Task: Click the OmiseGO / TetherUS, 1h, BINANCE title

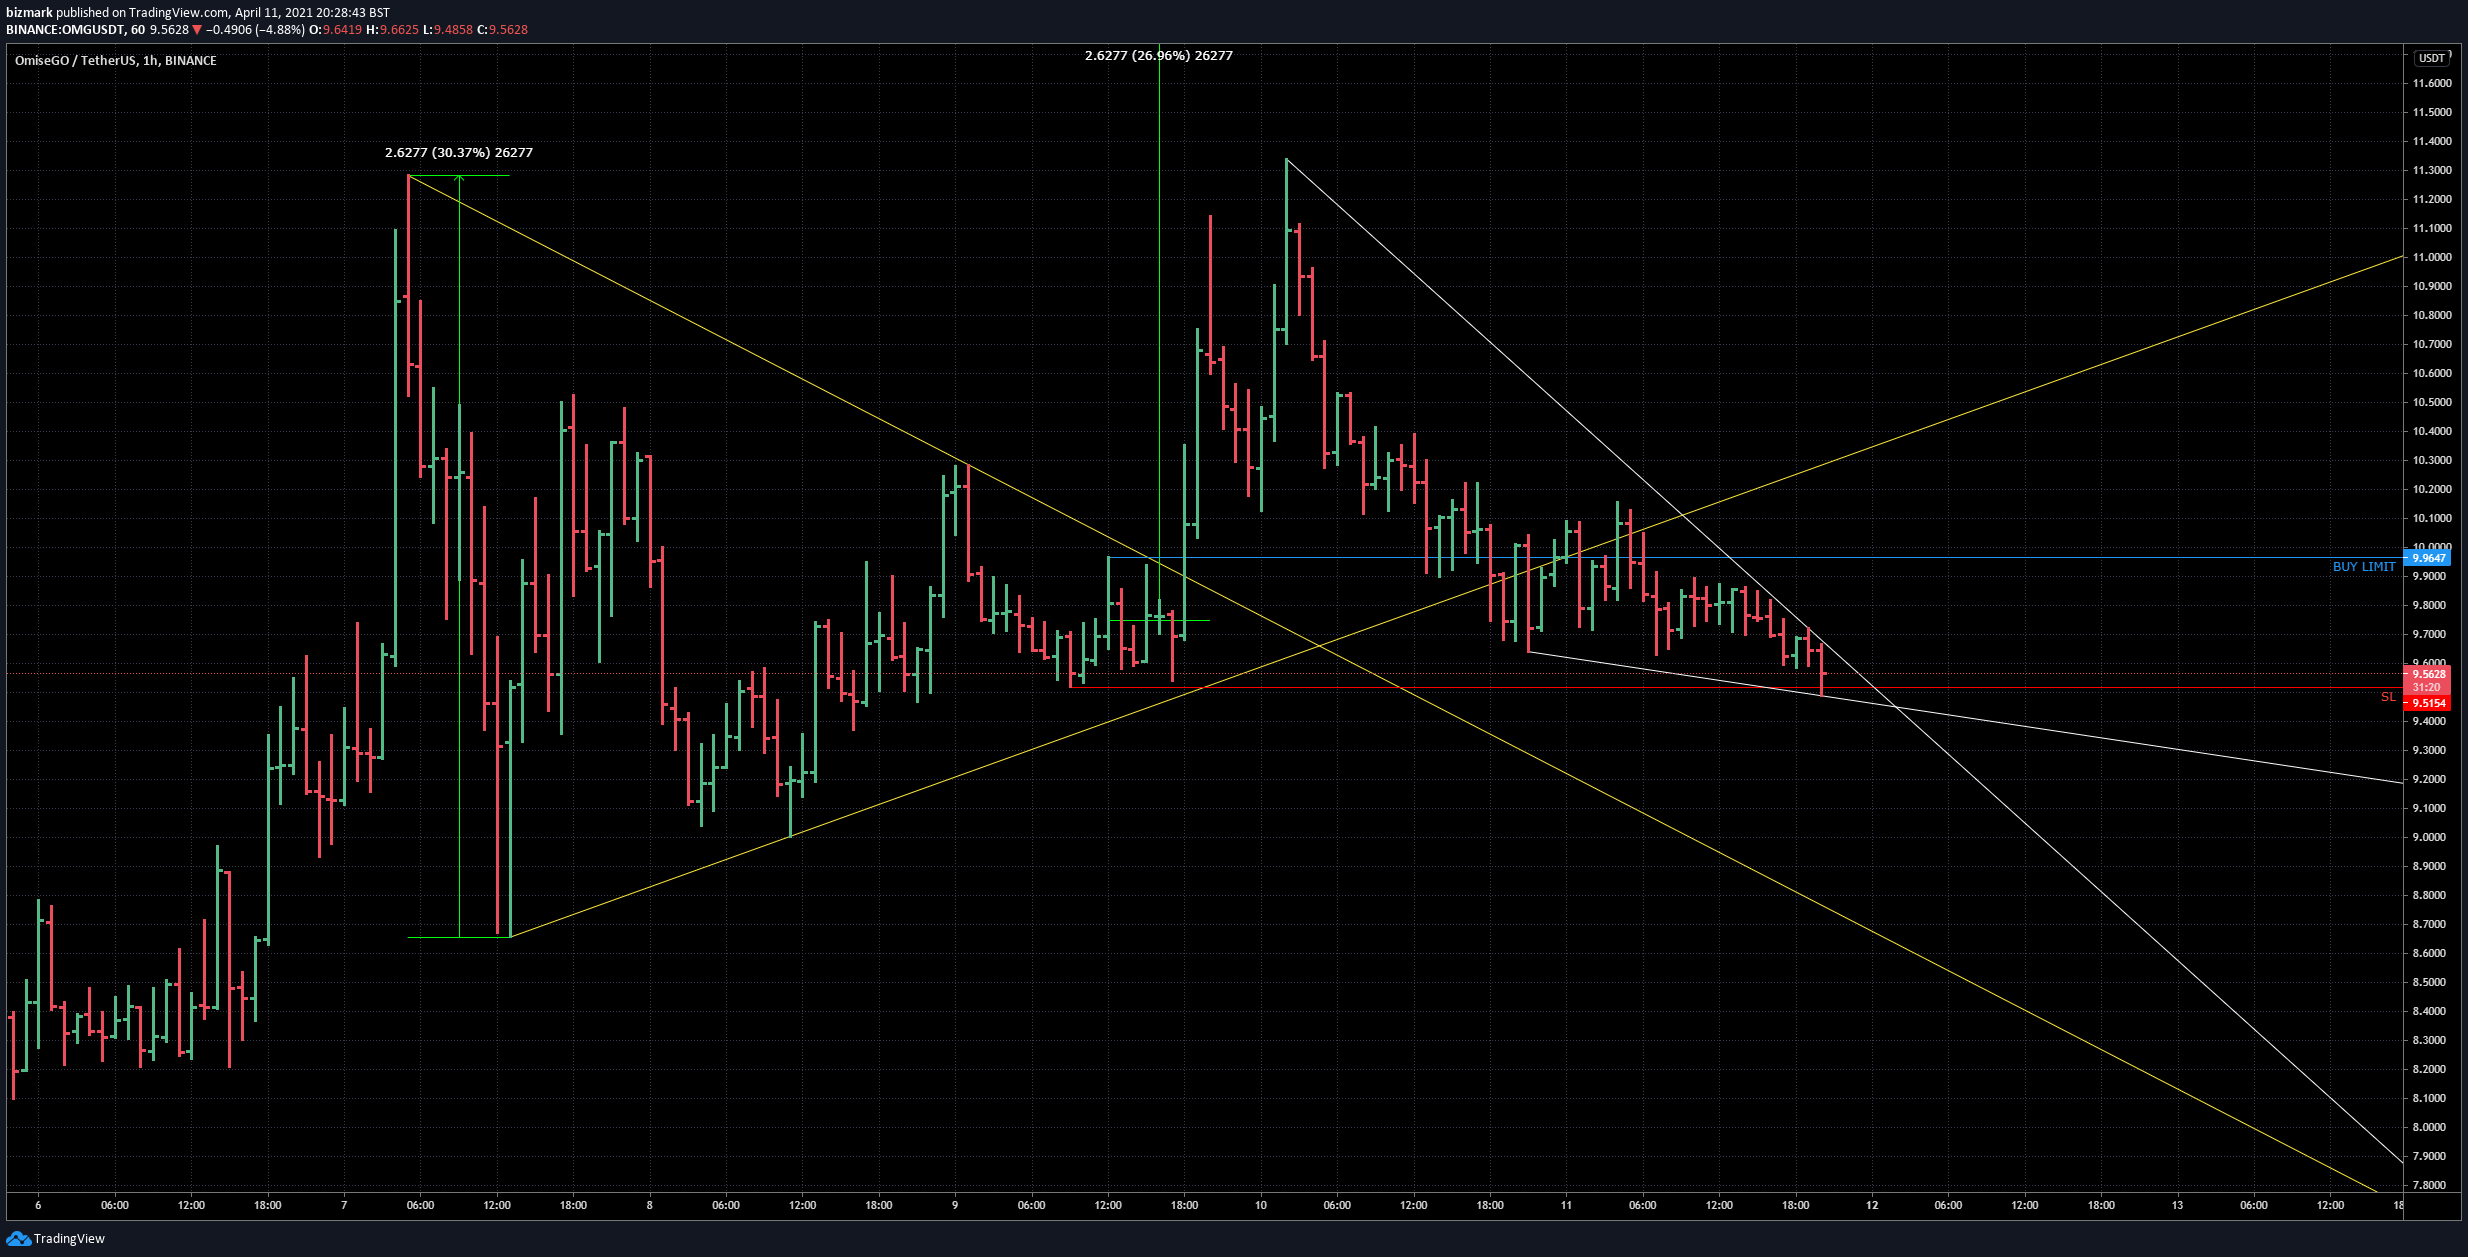Action: click(116, 61)
